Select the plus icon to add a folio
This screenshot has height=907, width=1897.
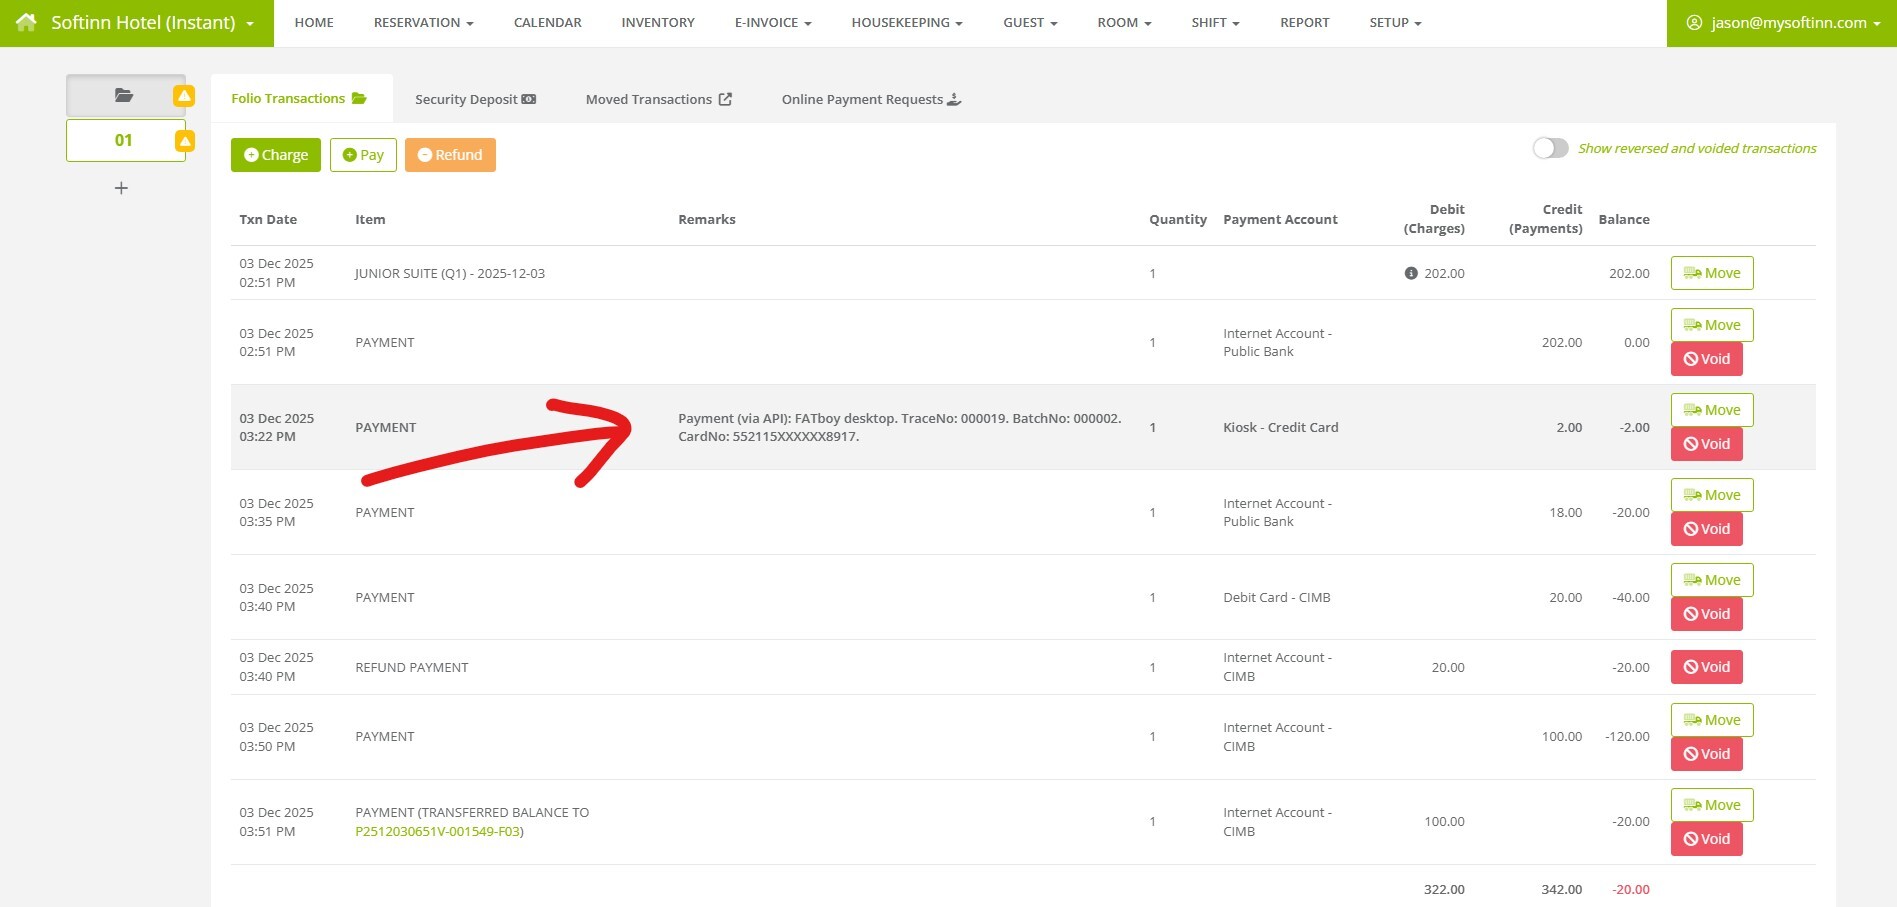[121, 187]
